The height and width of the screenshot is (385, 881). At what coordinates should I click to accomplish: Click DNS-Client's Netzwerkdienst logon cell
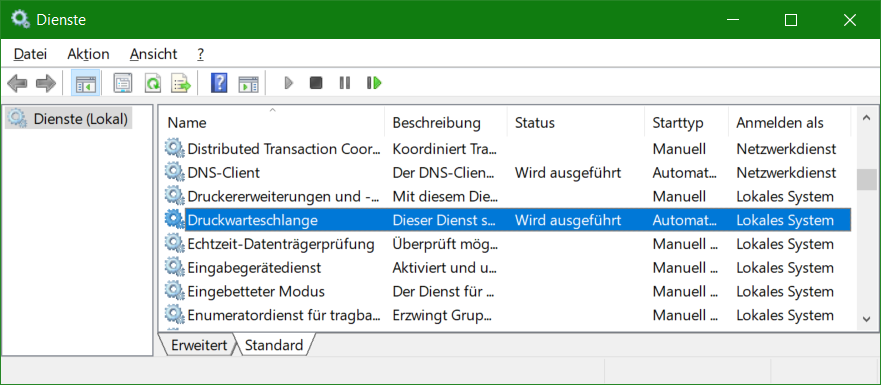[786, 173]
